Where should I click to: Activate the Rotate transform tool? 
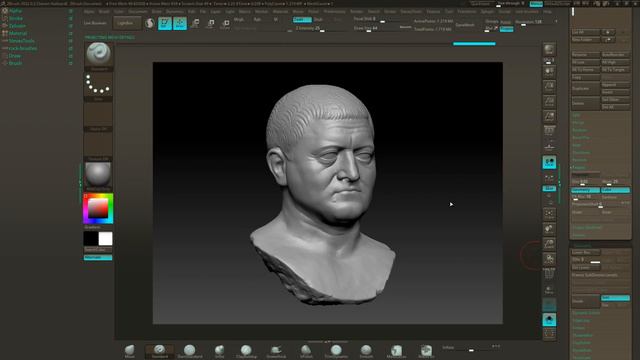click(x=225, y=23)
